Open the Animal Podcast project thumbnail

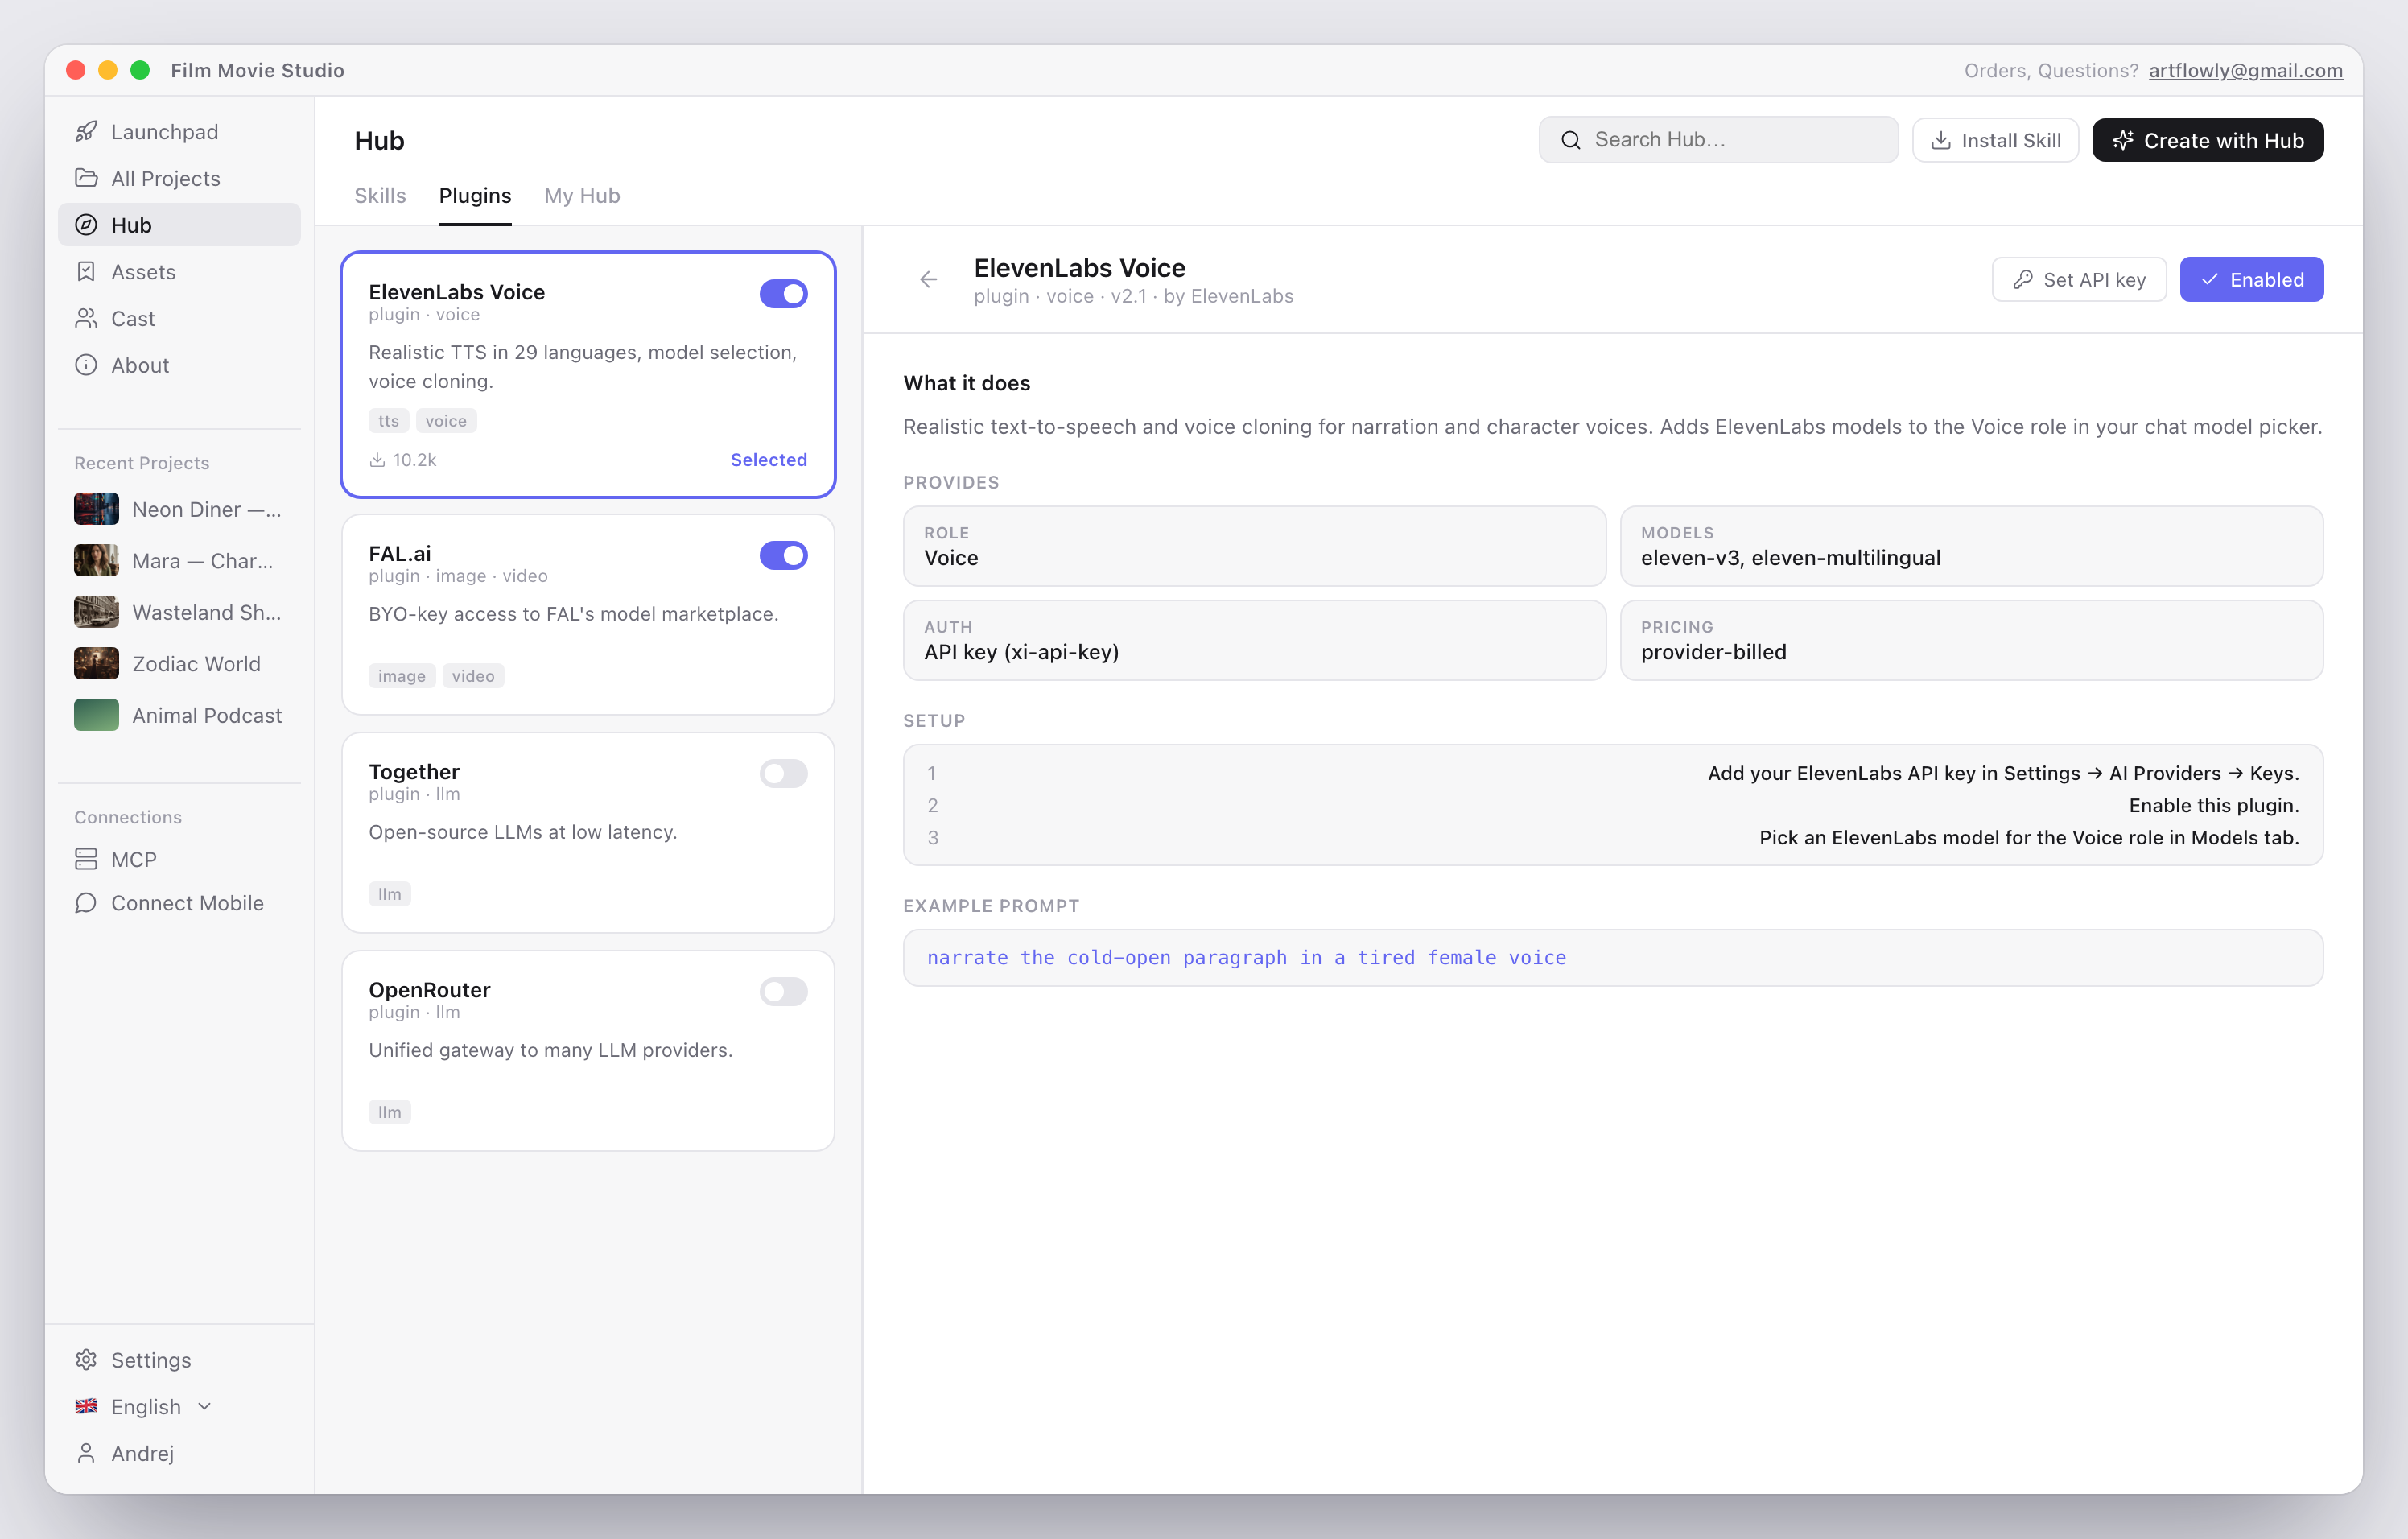point(96,715)
